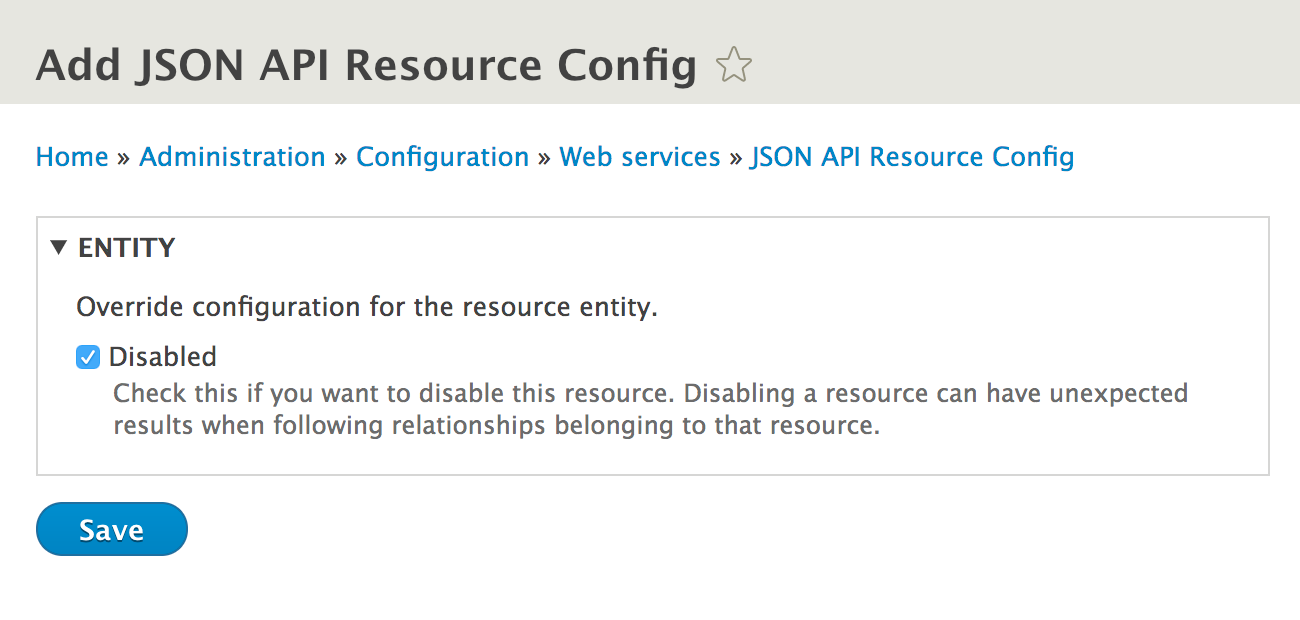1300x620 pixels.
Task: Open the Administration breadcrumb link
Action: tap(232, 157)
